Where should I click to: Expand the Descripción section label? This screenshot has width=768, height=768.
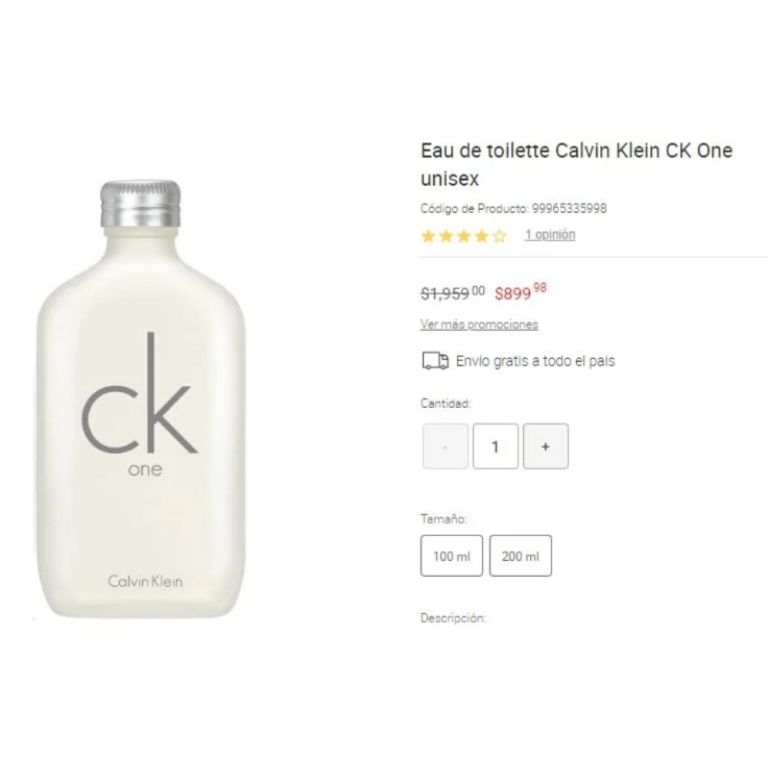tap(453, 618)
